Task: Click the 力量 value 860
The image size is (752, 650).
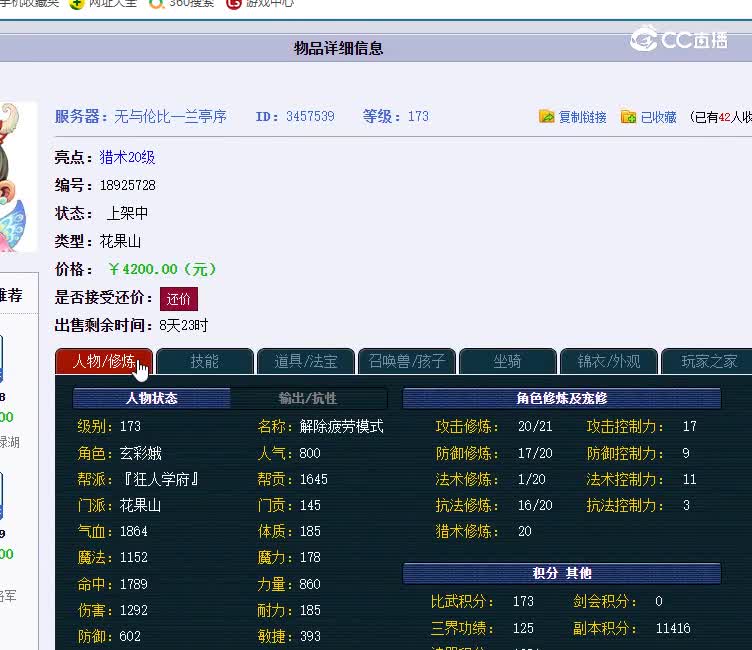Action: click(310, 584)
